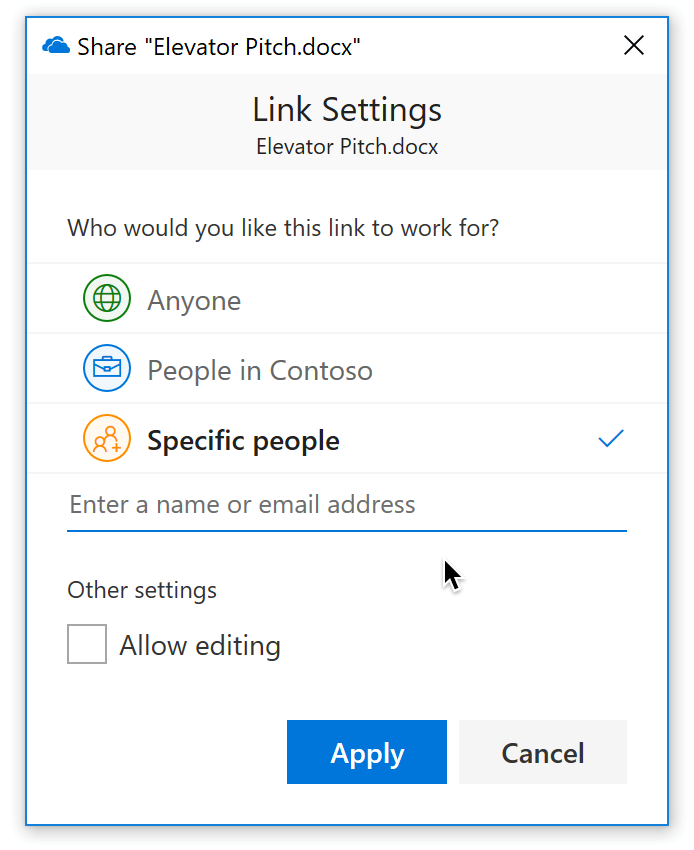Image resolution: width=694 pixels, height=850 pixels.
Task: Click the Other settings section label
Action: [x=142, y=590]
